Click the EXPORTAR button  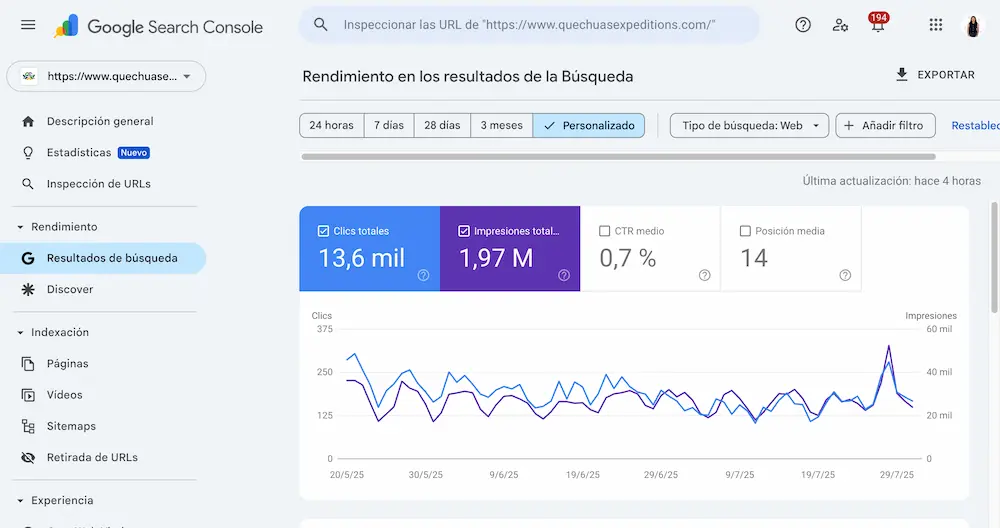936,75
